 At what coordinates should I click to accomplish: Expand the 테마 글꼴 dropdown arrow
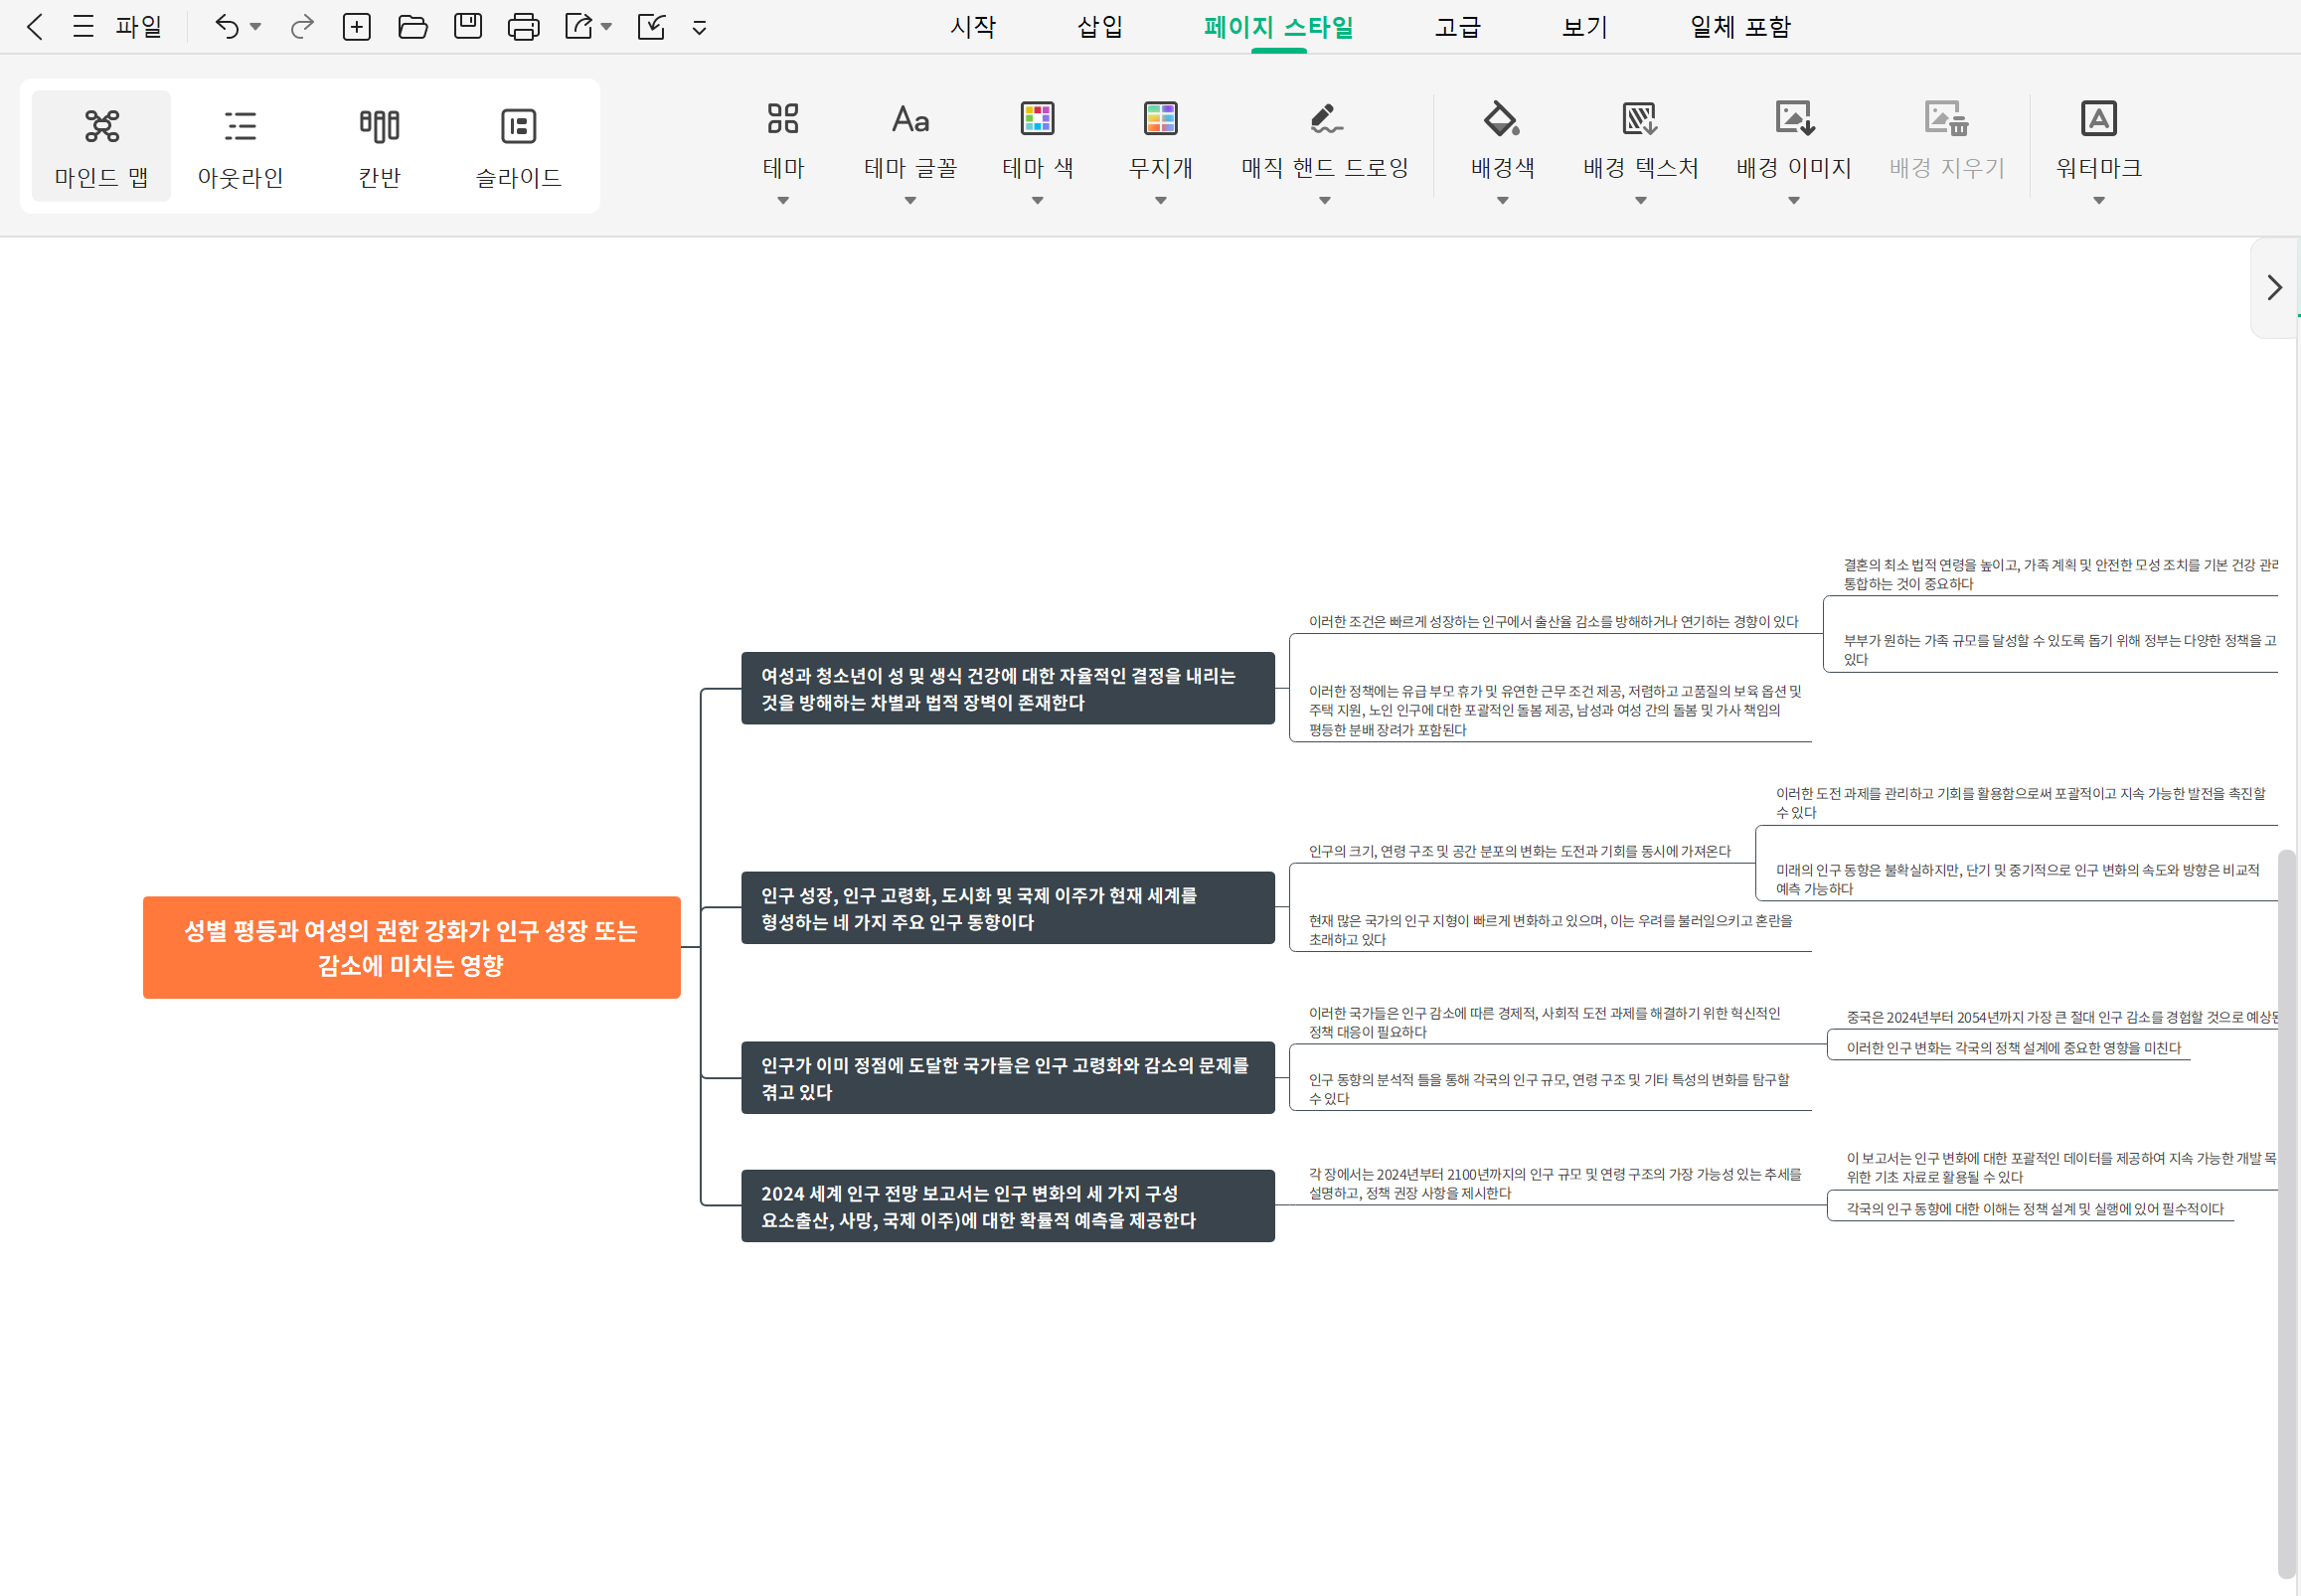point(910,201)
